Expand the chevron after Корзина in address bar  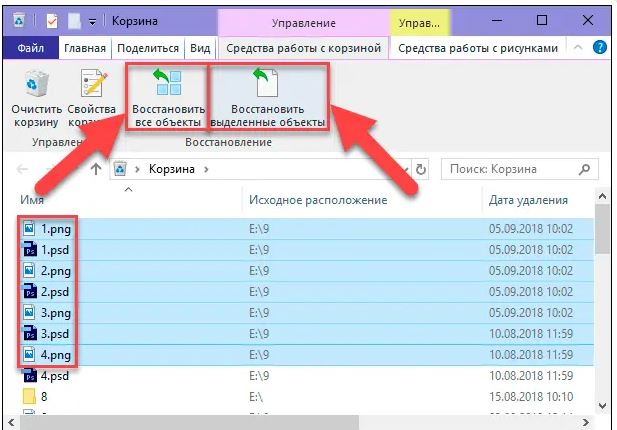[x=206, y=170]
